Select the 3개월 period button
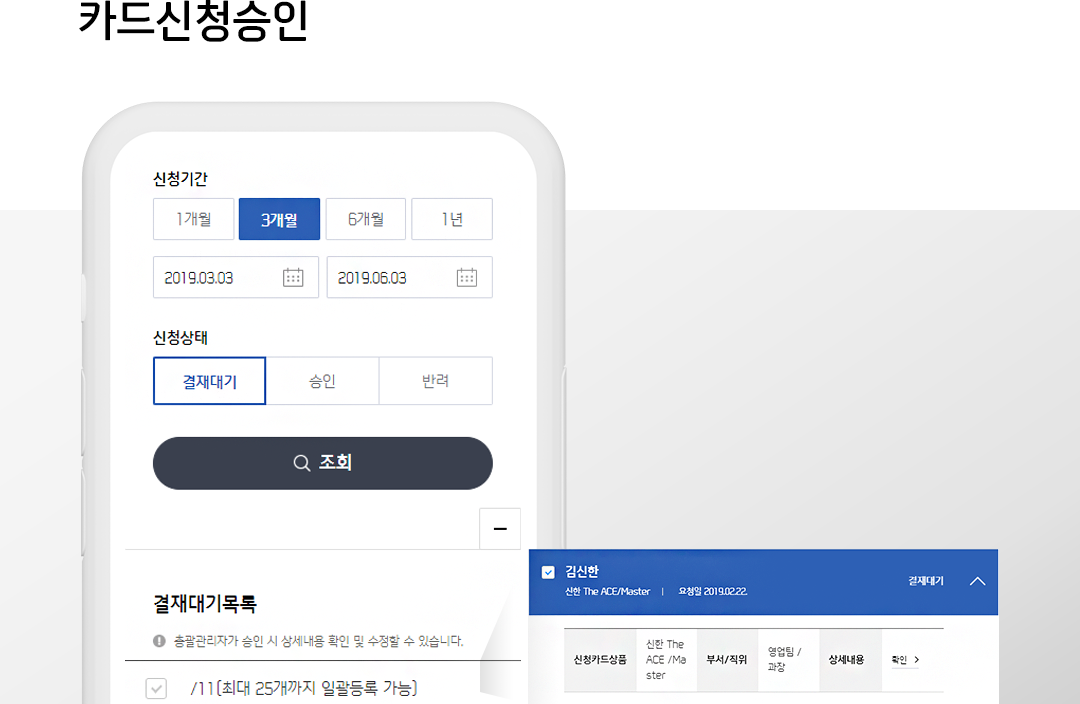 [279, 219]
